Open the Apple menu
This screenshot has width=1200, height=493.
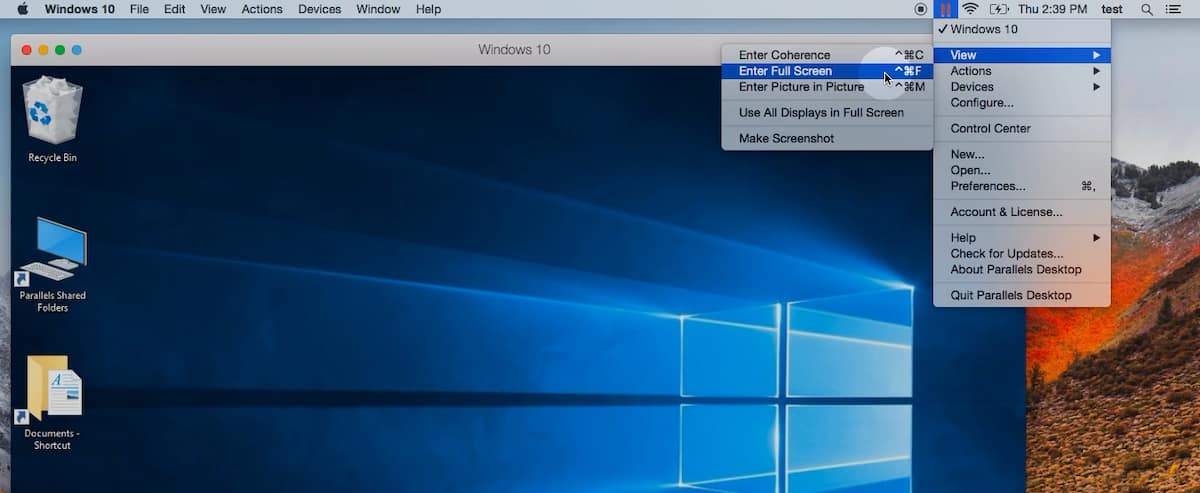[x=22, y=9]
